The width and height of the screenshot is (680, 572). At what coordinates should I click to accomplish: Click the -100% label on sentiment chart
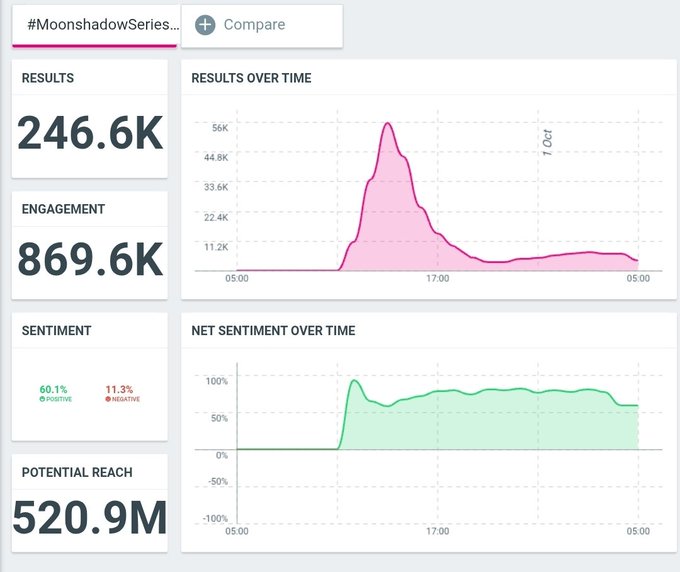(215, 519)
